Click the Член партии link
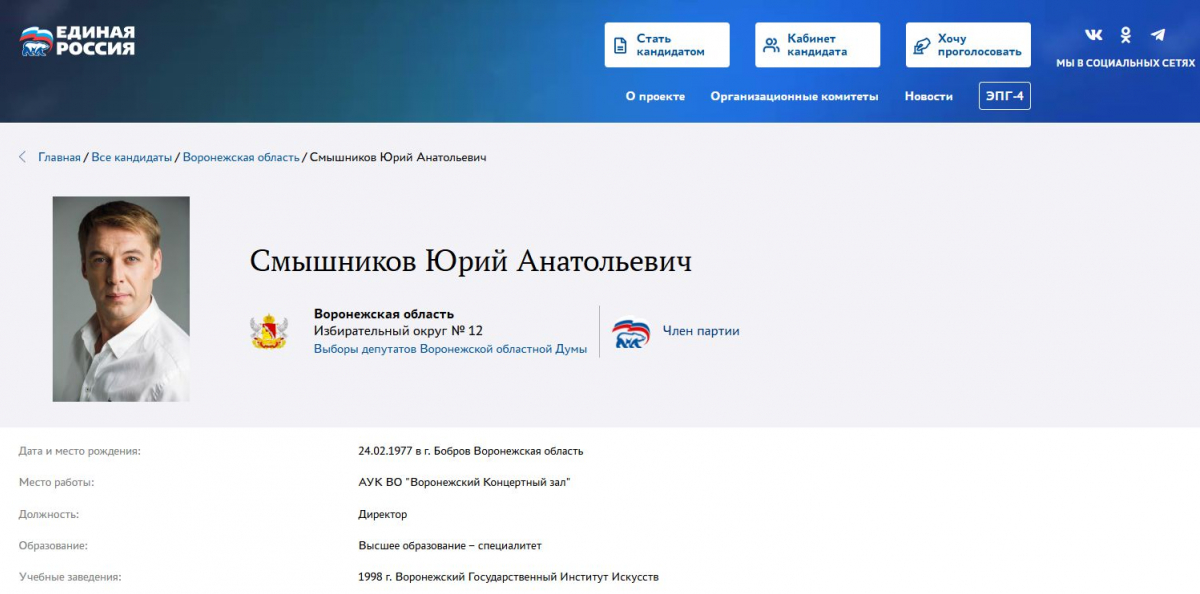Viewport: 1200px width, 594px height. pyautogui.click(x=701, y=331)
